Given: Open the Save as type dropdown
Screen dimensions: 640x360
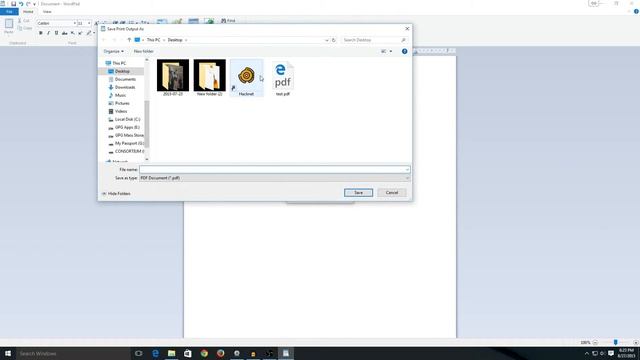Looking at the screenshot, I should (274, 178).
